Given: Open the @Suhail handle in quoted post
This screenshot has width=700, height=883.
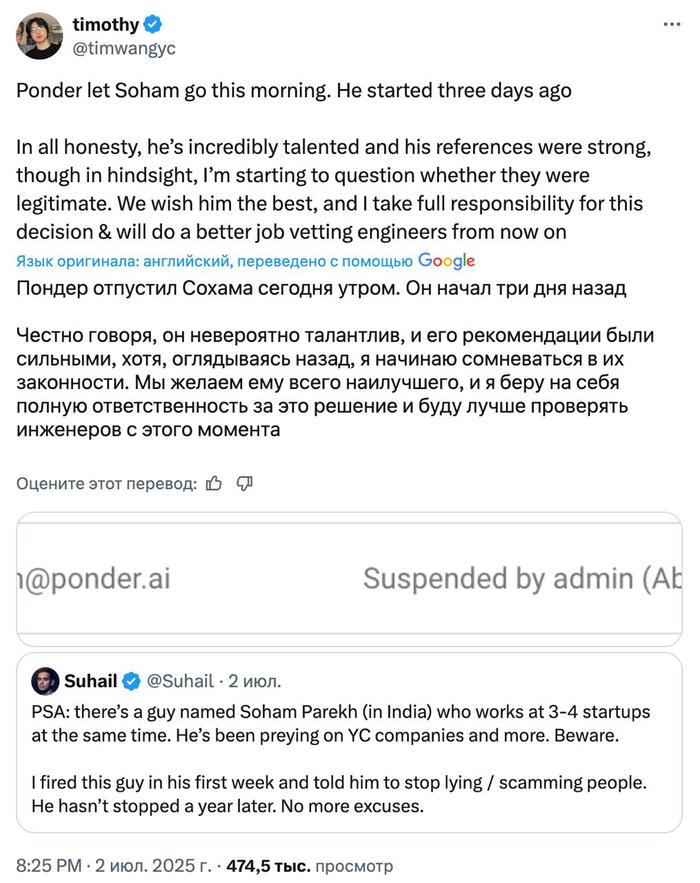Looking at the screenshot, I should [180, 681].
